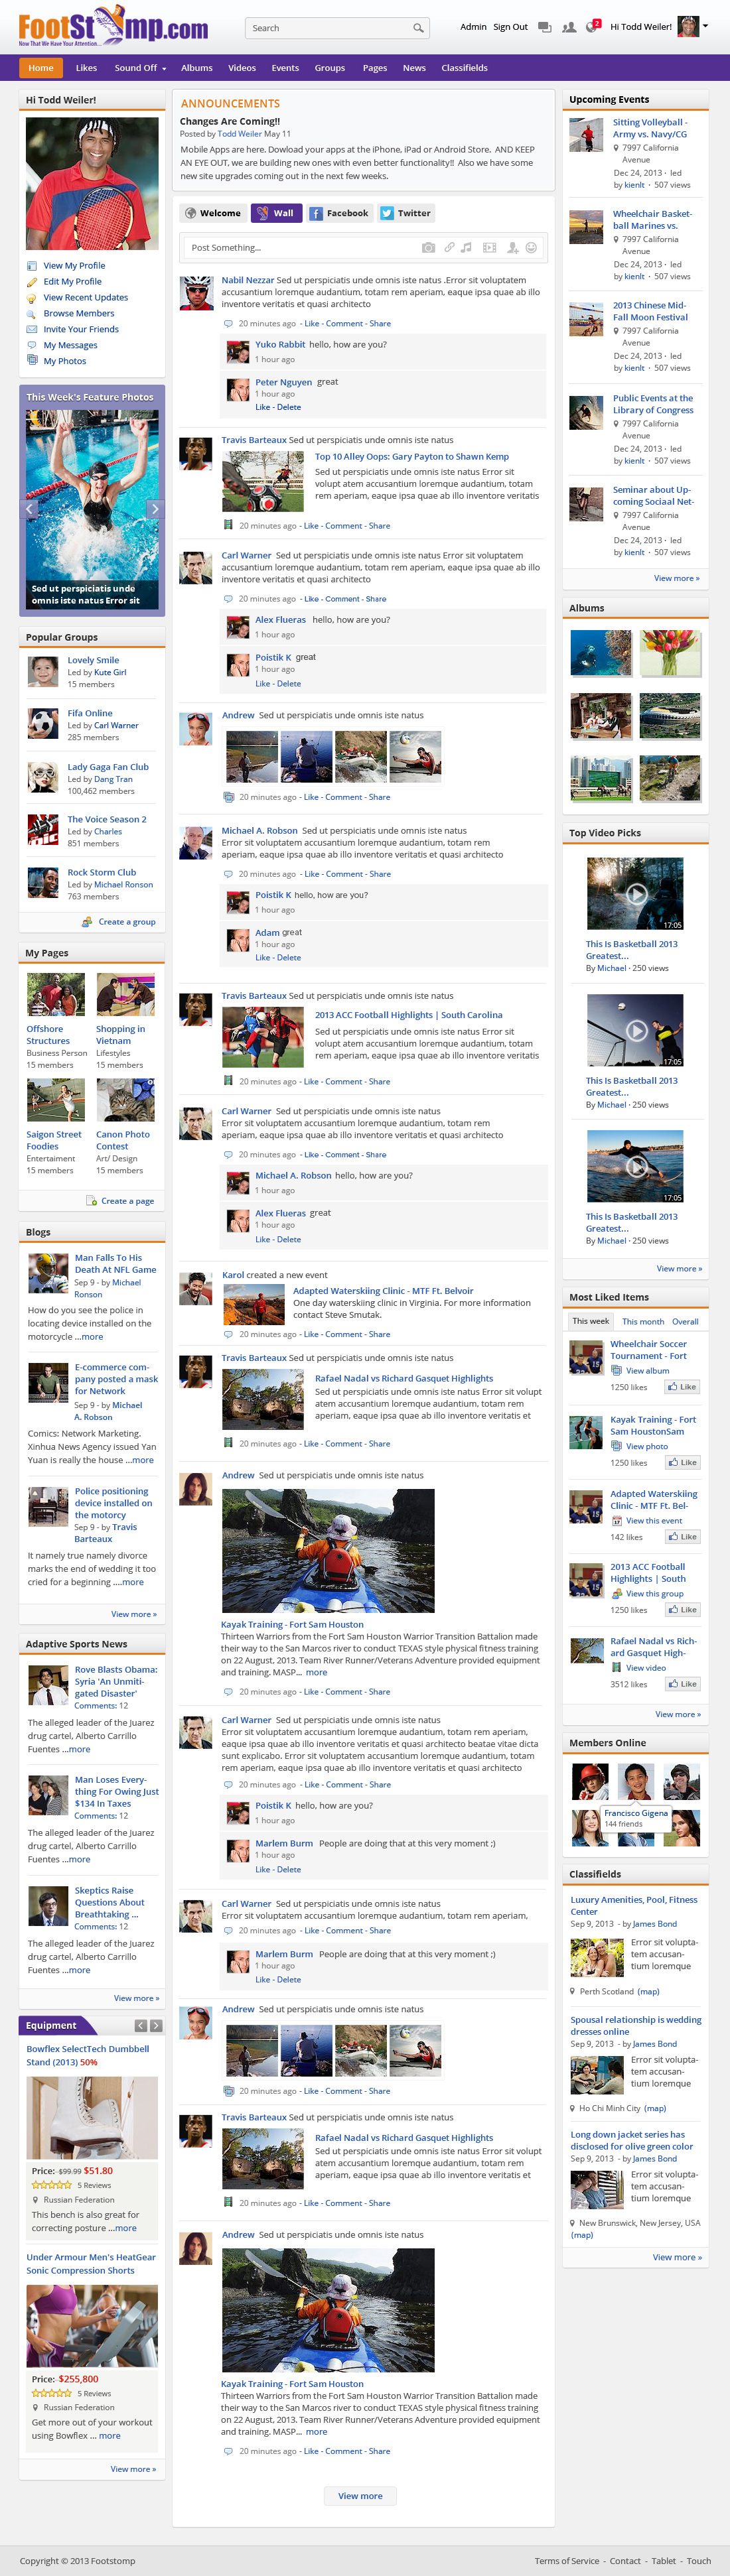Select the Wall tab
The image size is (730, 2576).
click(276, 213)
